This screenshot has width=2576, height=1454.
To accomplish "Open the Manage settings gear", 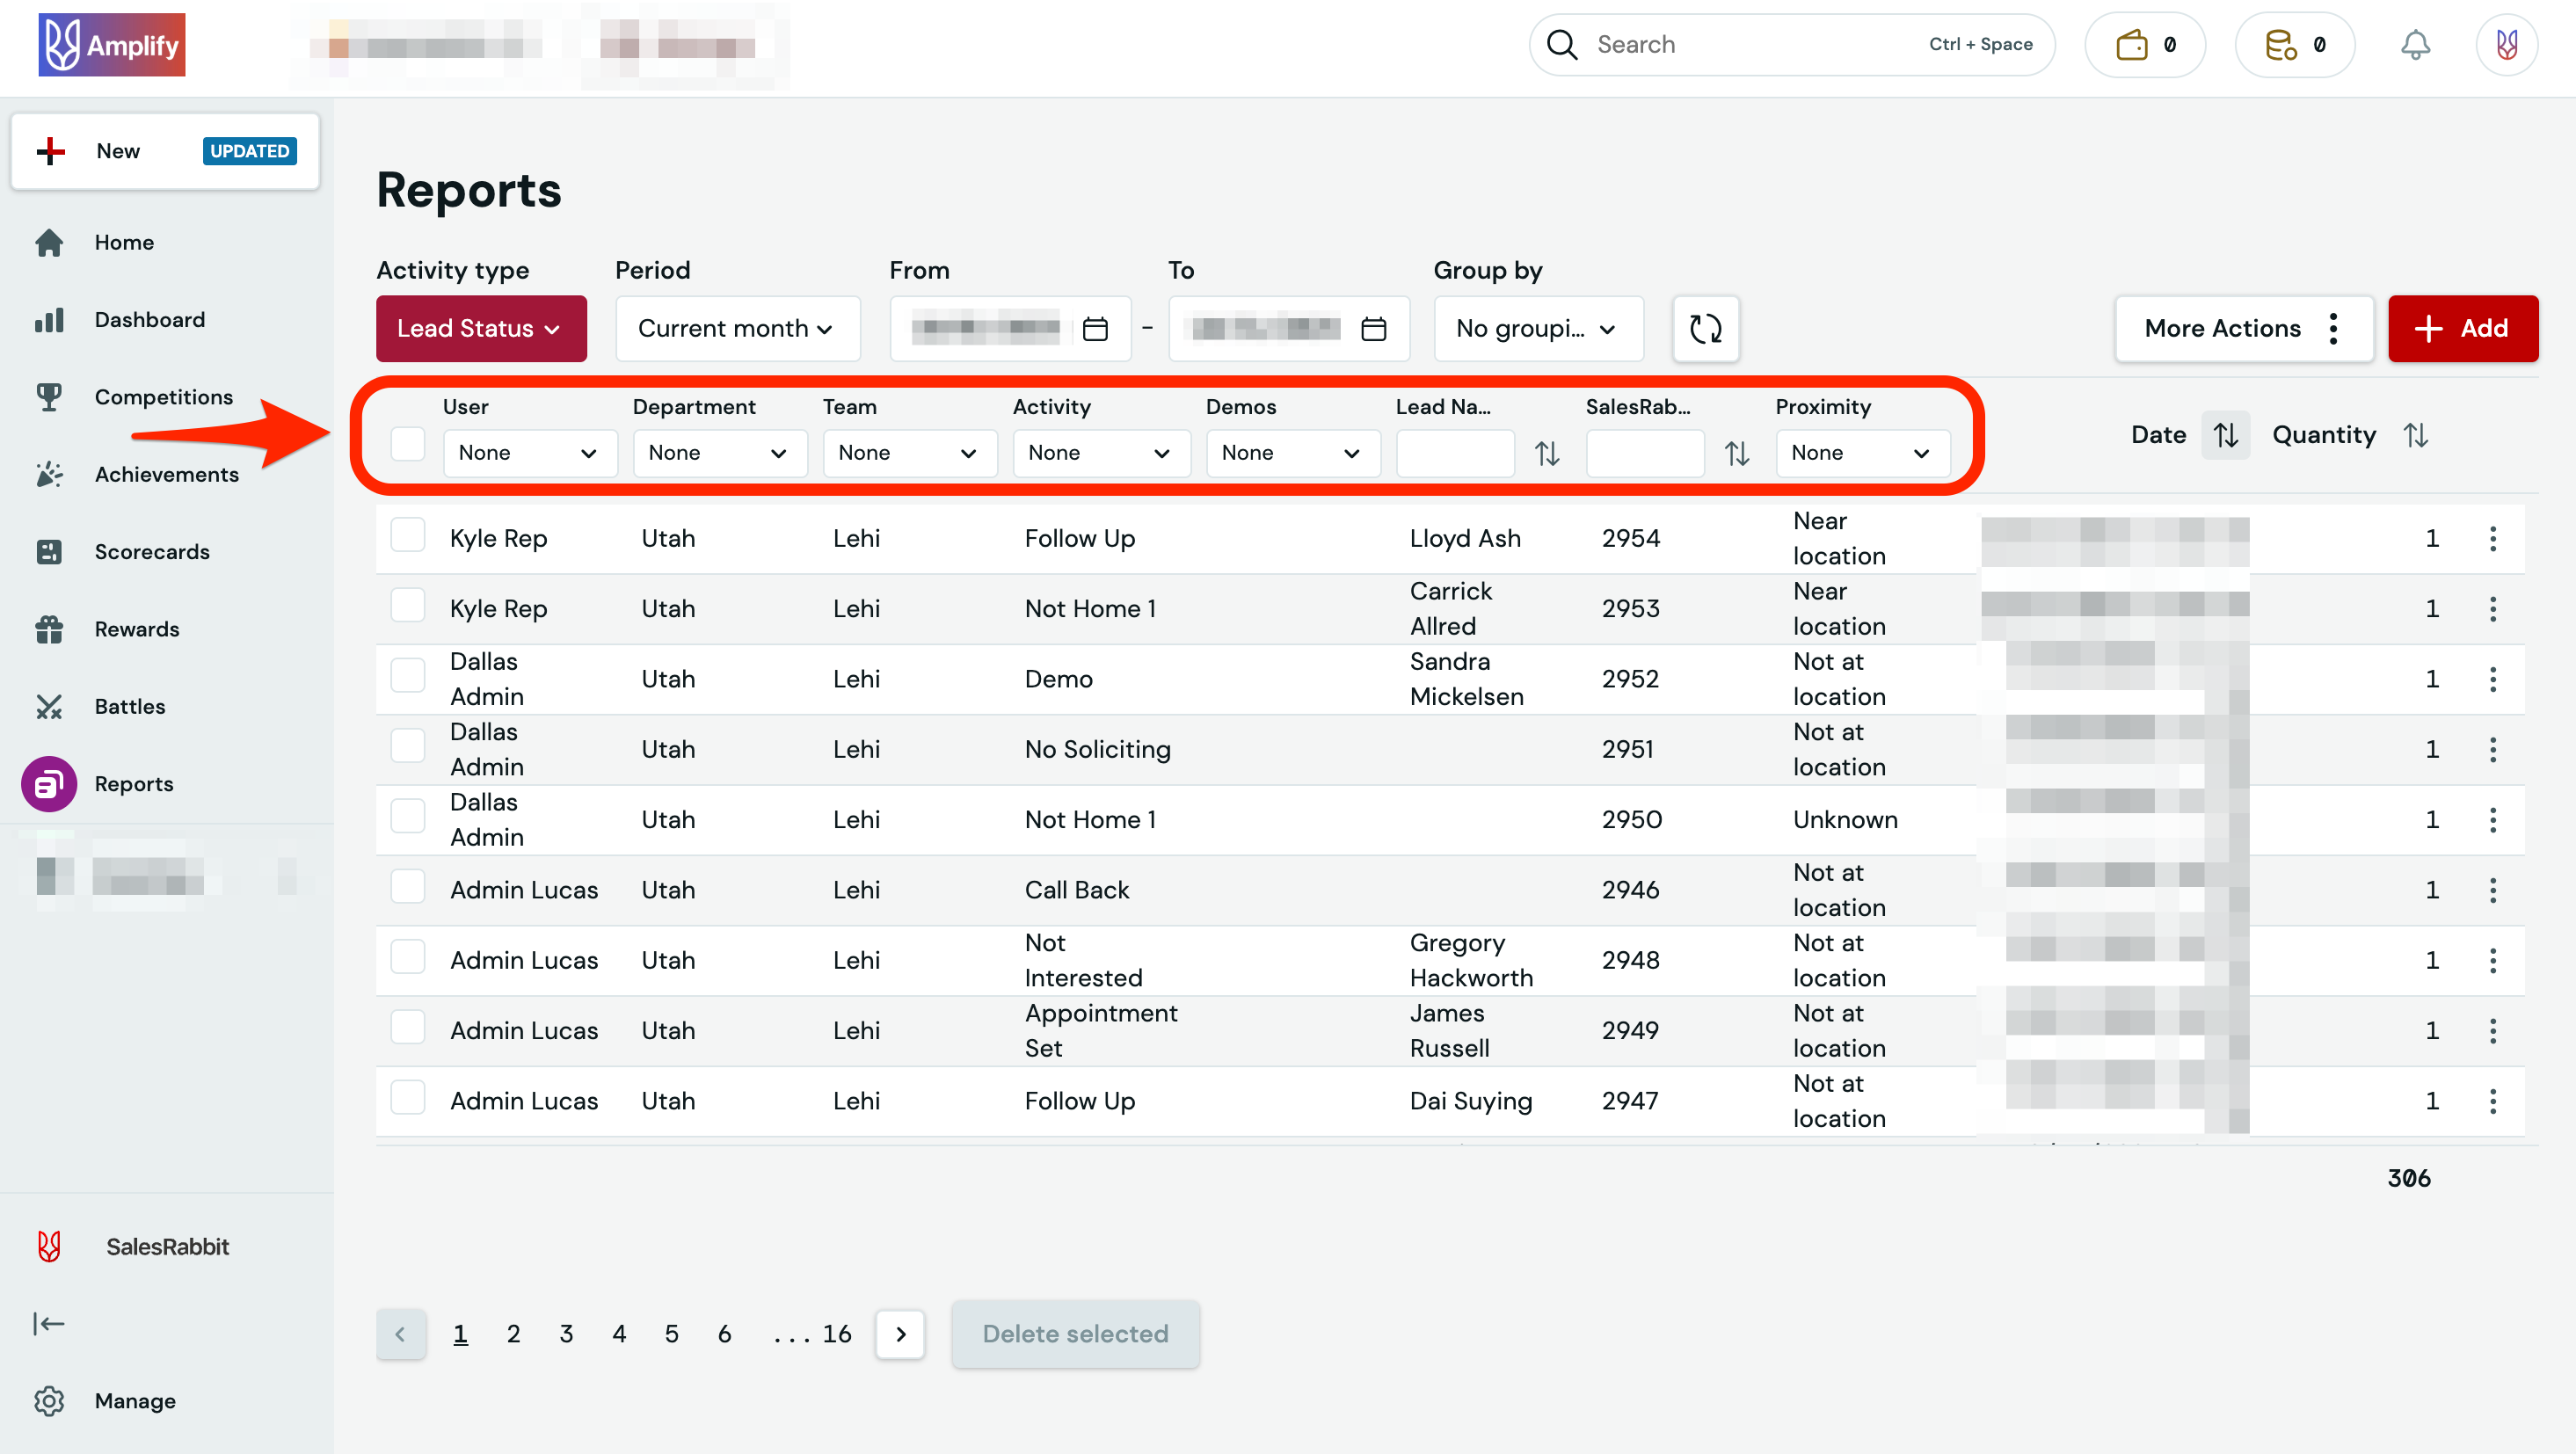I will click(x=49, y=1401).
